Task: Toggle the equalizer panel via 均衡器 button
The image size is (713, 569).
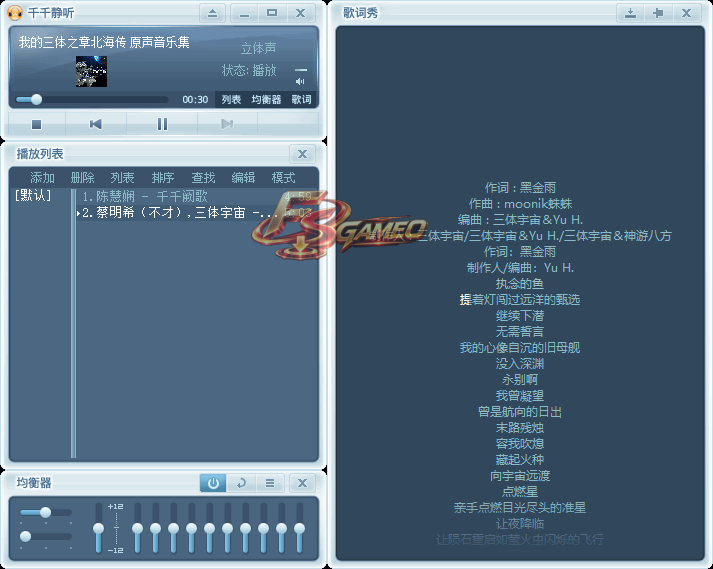Action: [x=266, y=99]
